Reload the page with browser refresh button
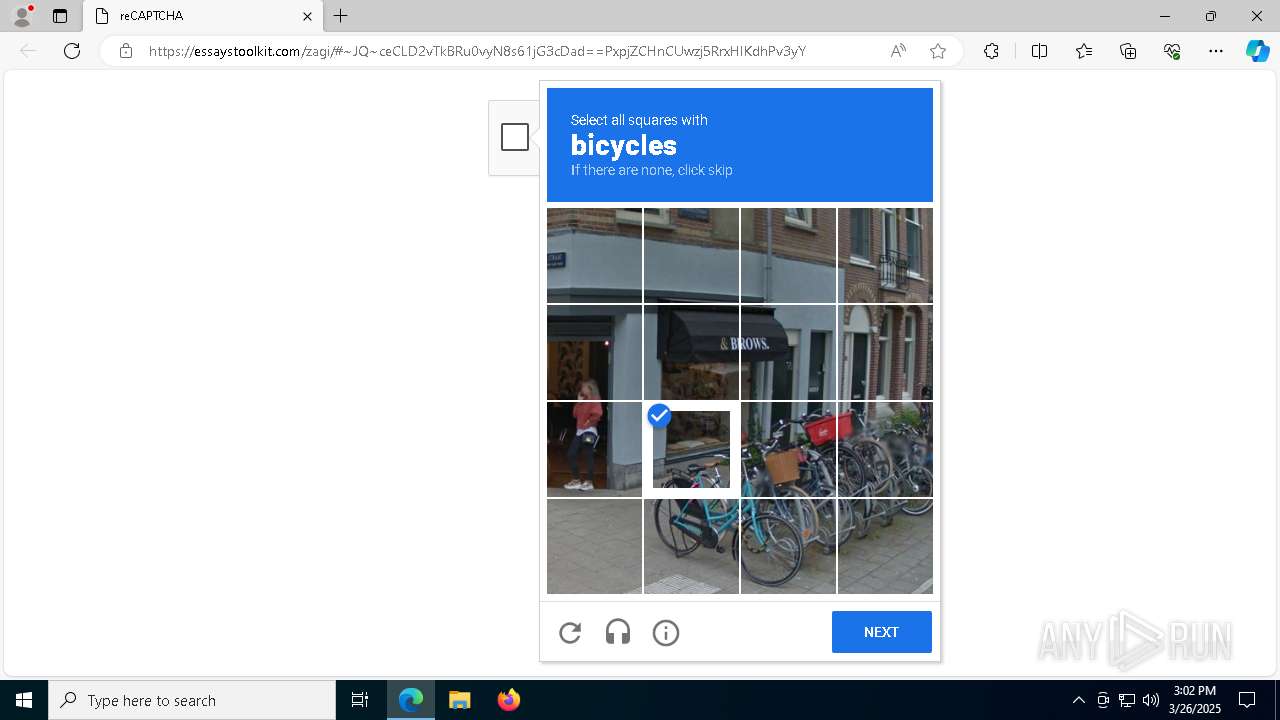 72,51
